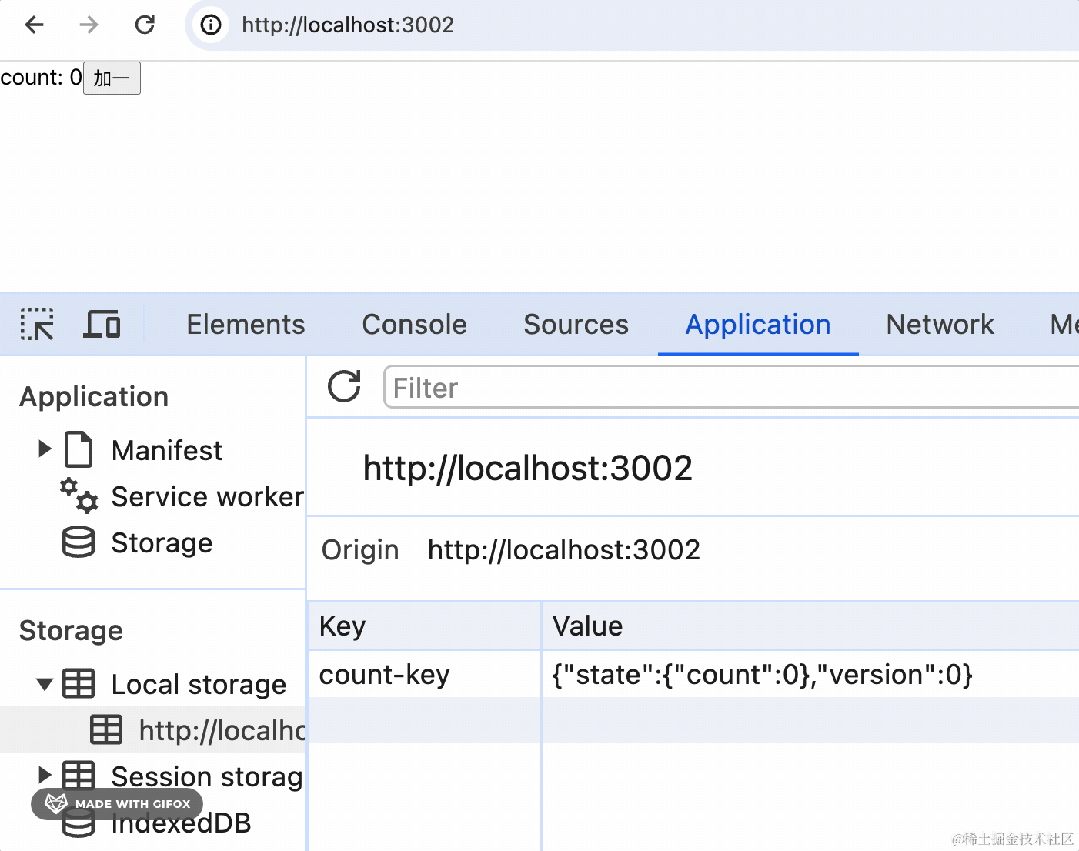1079x851 pixels.
Task: Click the 加一 button
Action: click(x=112, y=79)
